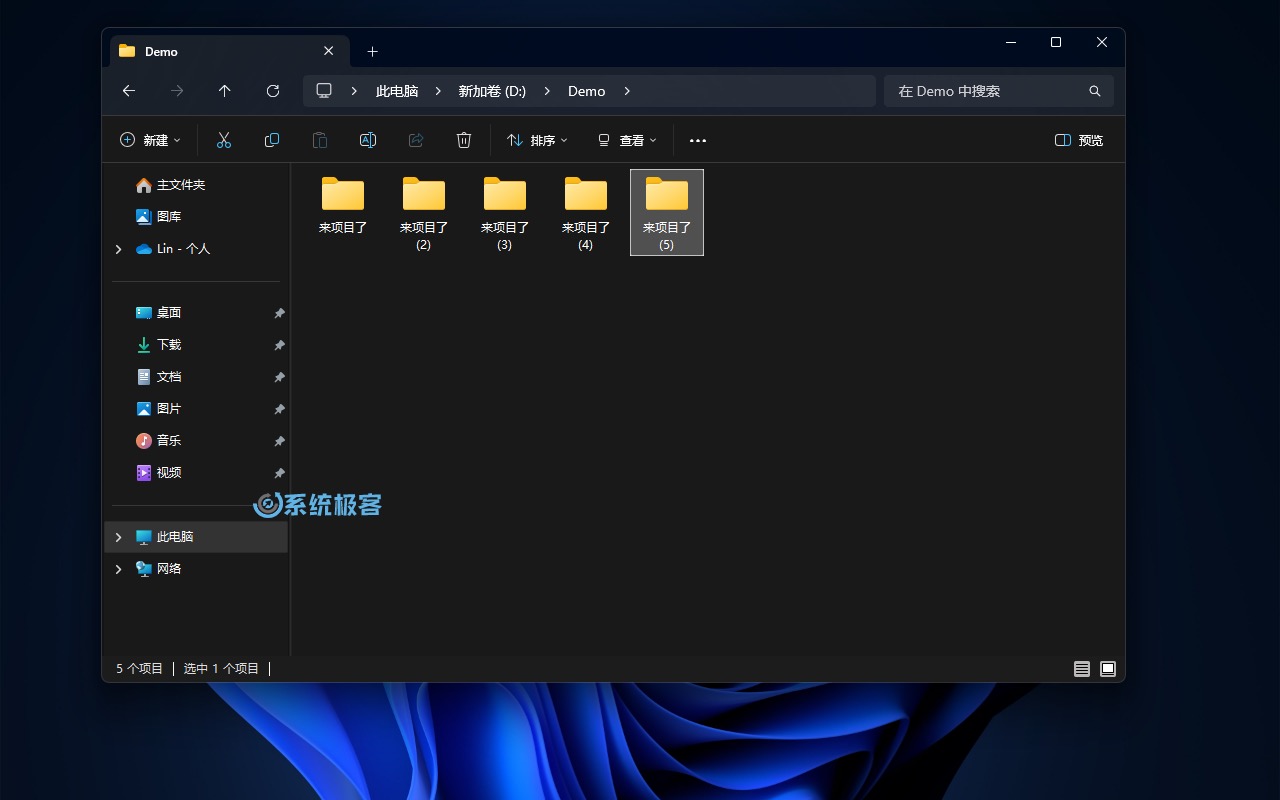Open 文档 Documents in sidebar

[158, 377]
